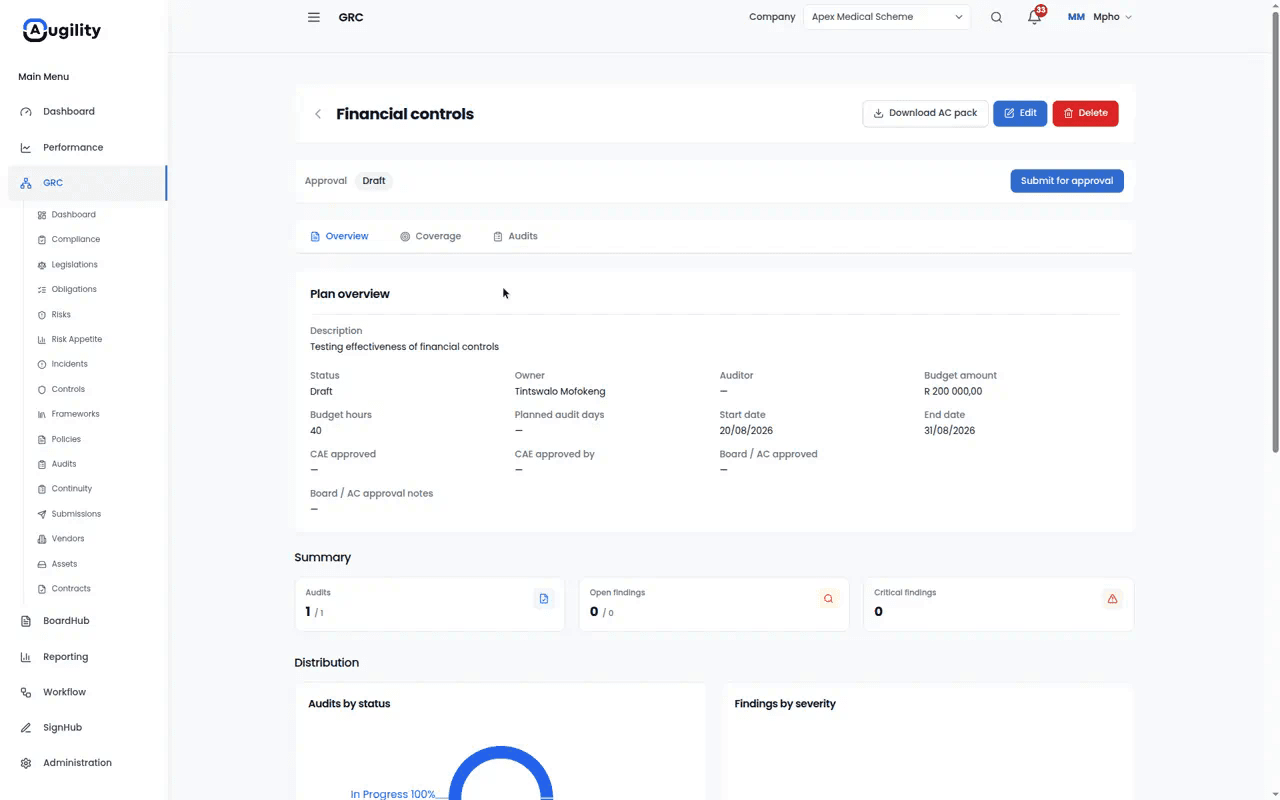
Task: Switch to the Coverage tab
Action: pyautogui.click(x=430, y=236)
